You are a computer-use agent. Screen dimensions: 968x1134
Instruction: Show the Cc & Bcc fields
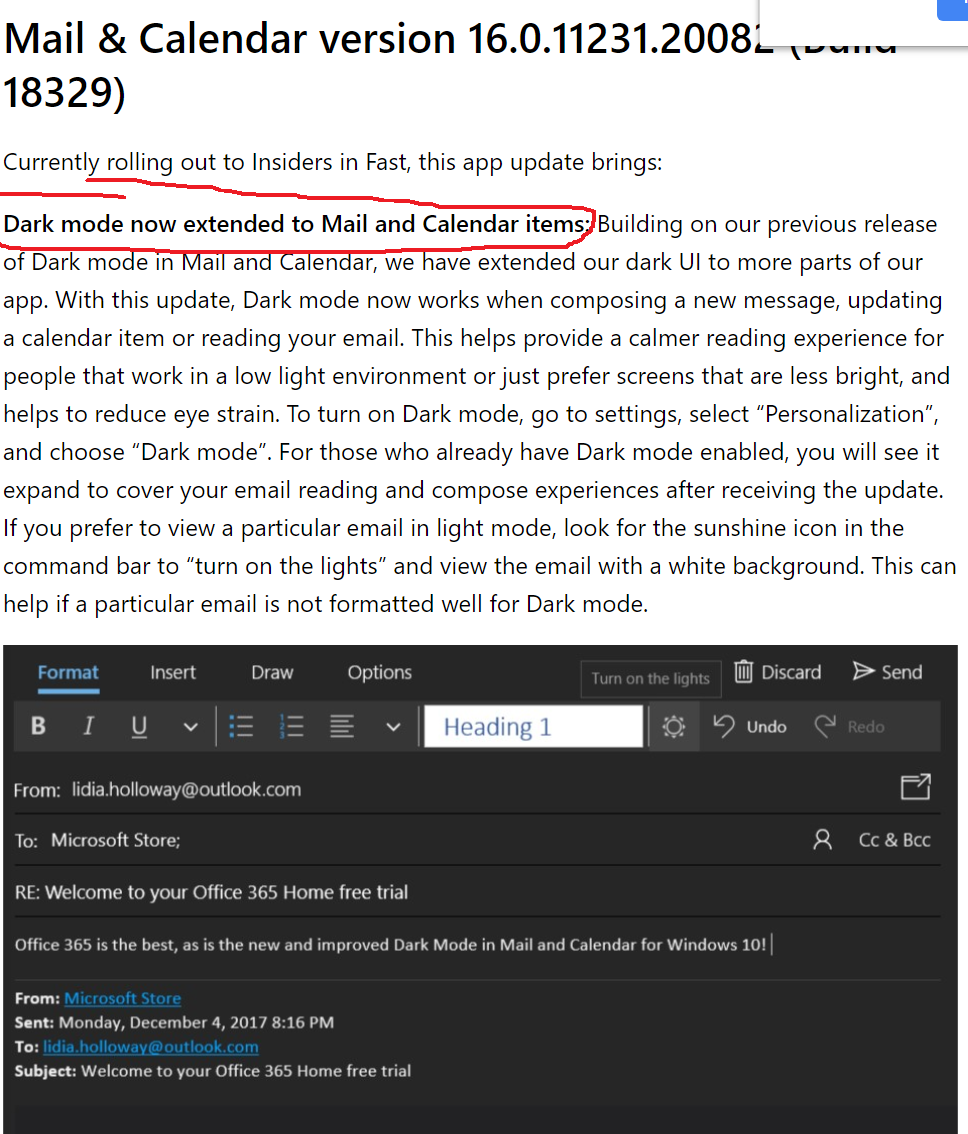coord(894,840)
